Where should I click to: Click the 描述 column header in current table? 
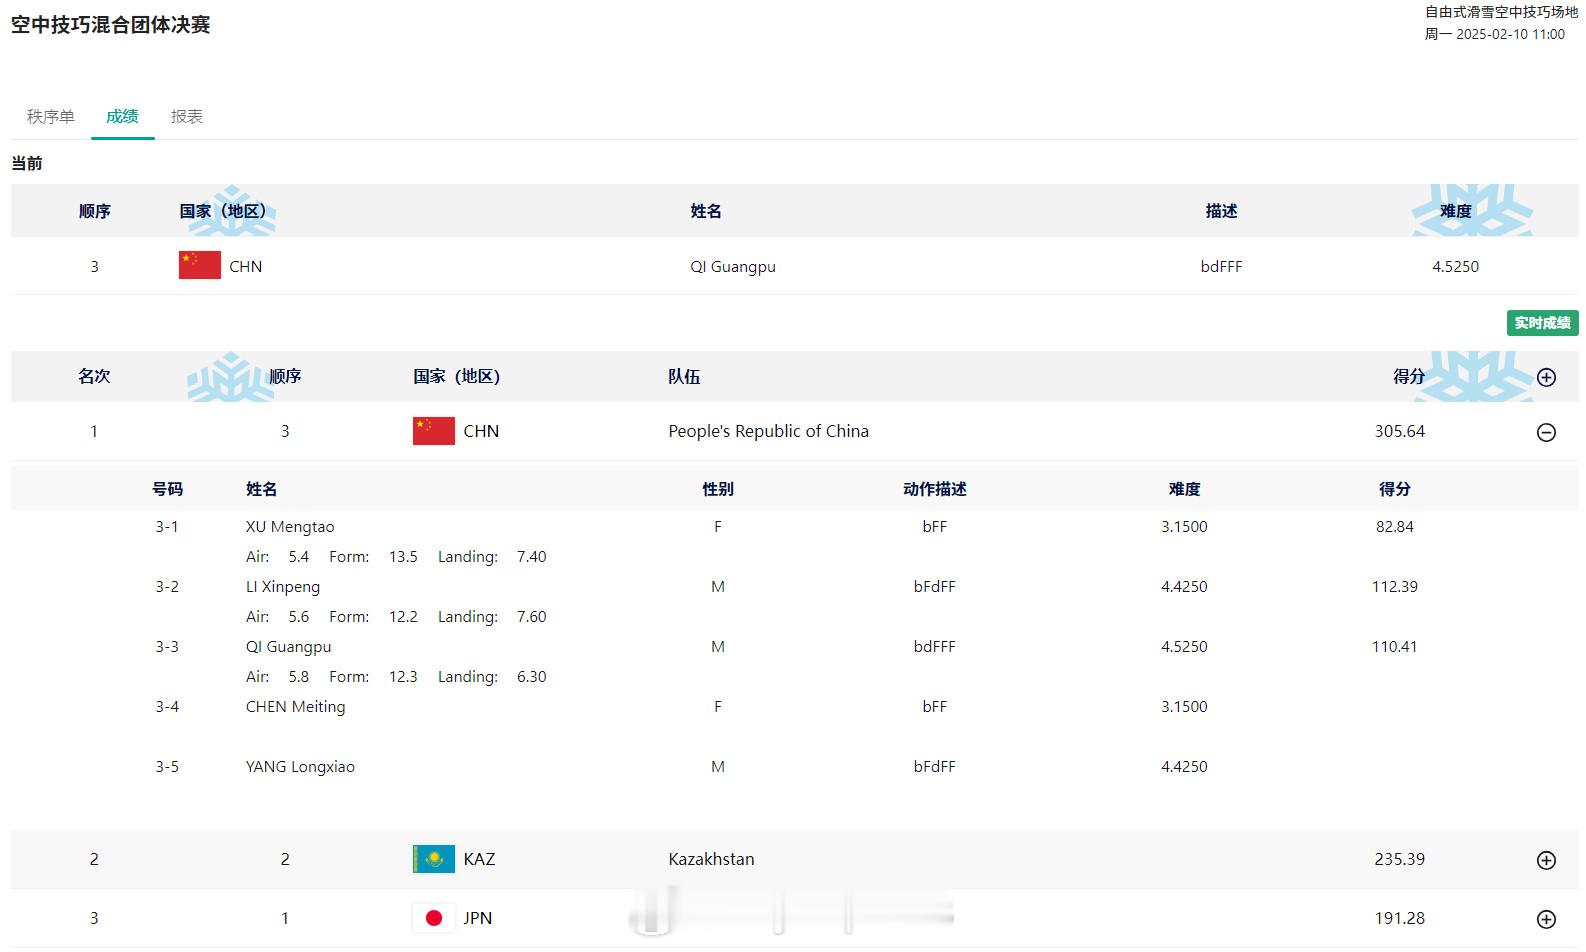coord(1221,211)
